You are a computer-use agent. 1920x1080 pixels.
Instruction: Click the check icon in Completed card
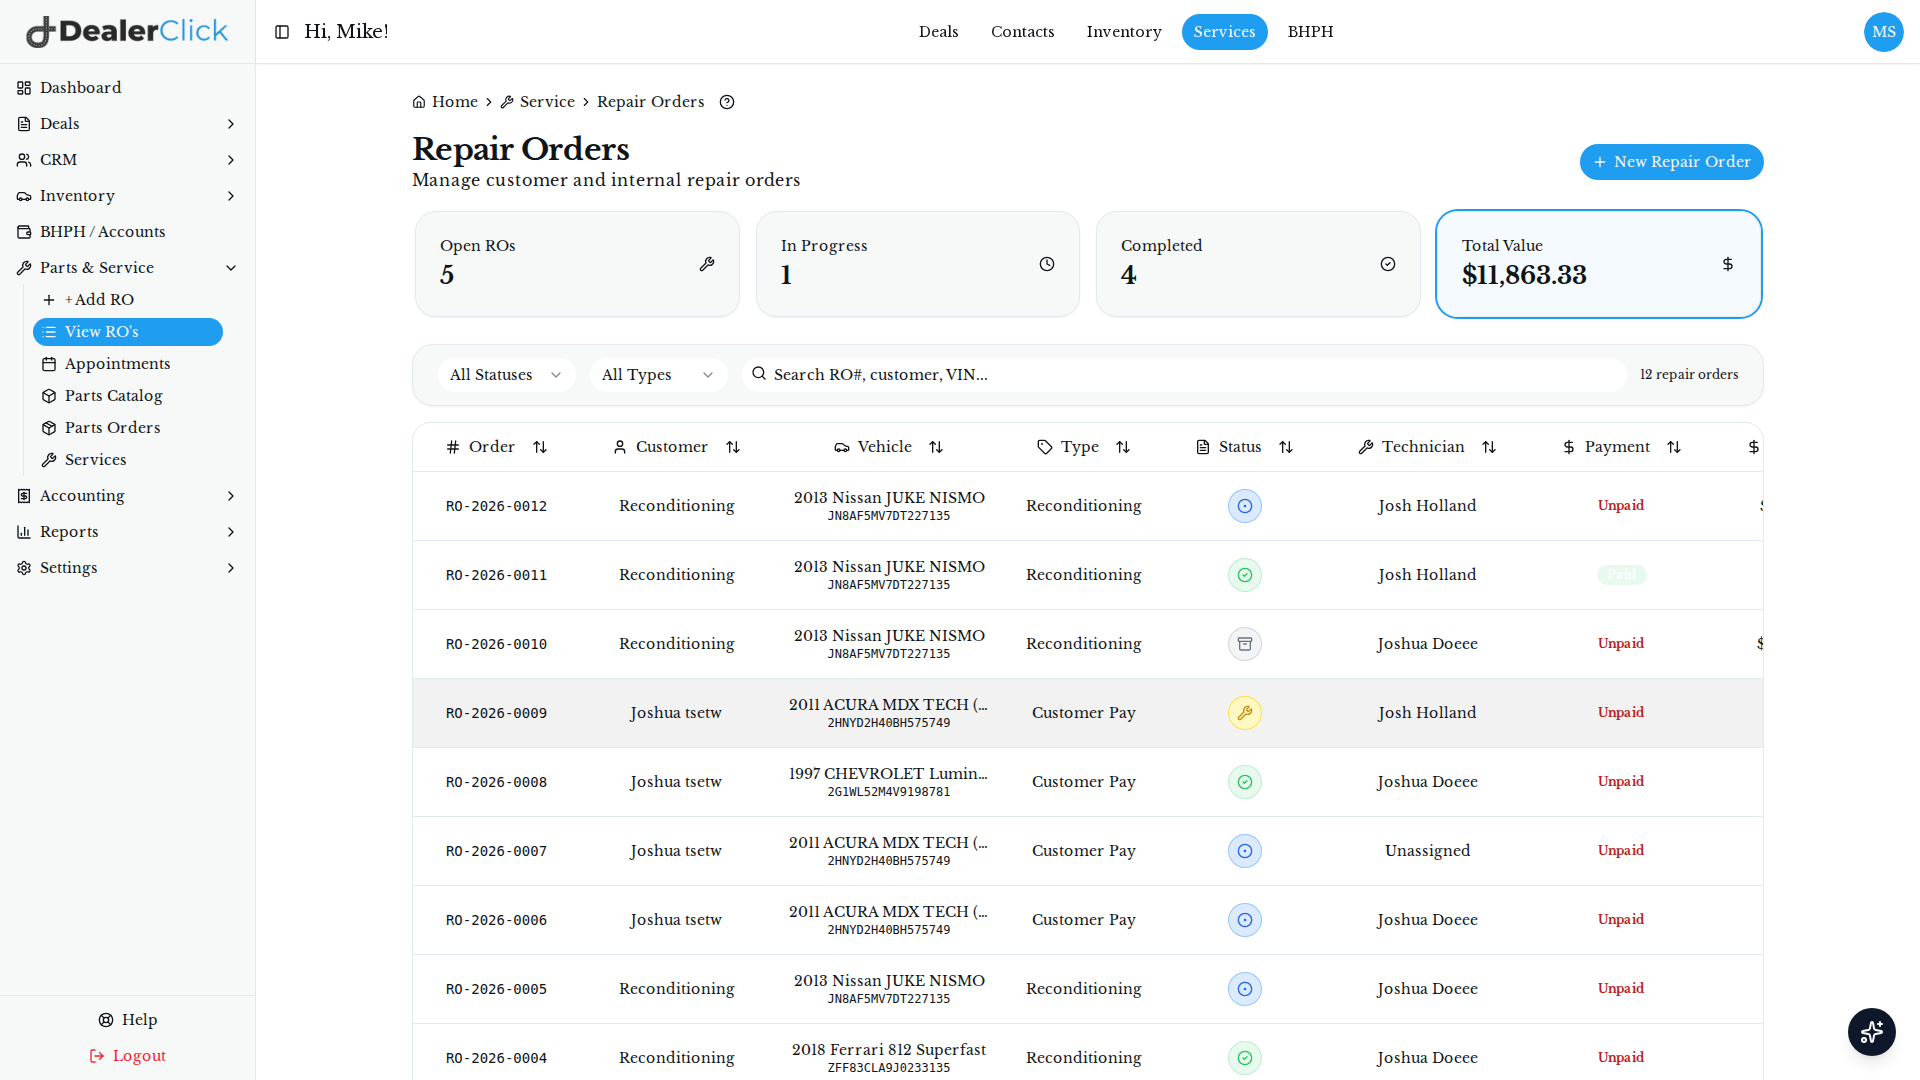click(1388, 264)
